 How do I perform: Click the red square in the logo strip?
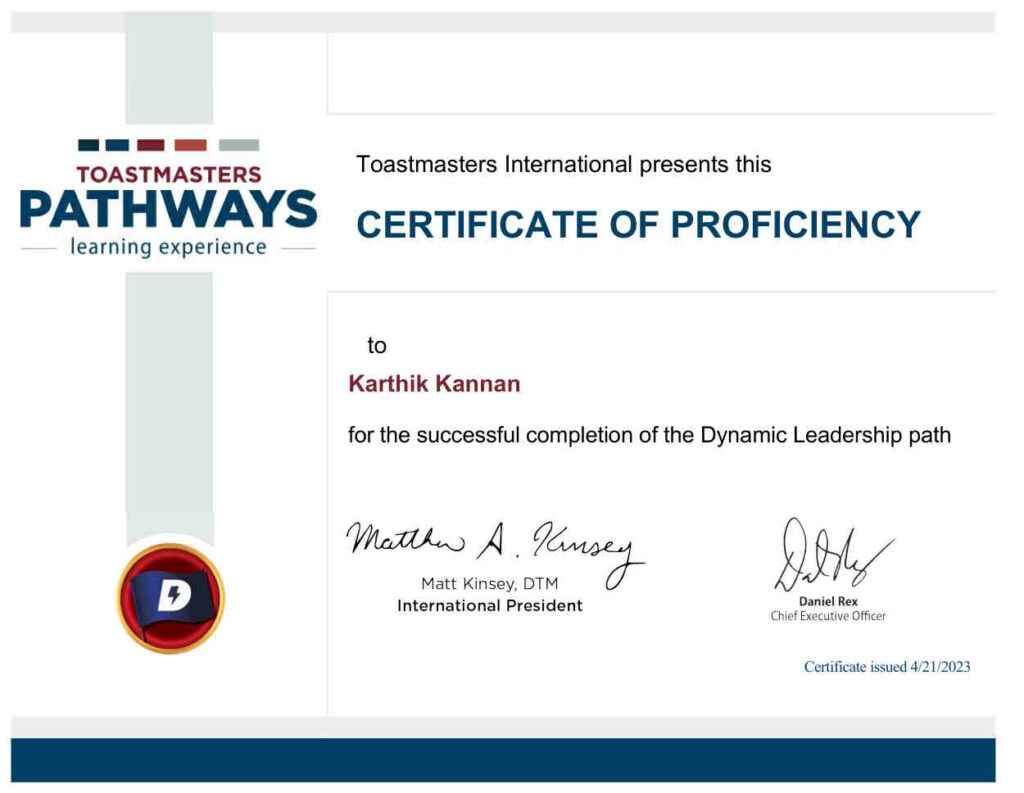pyautogui.click(x=190, y=144)
